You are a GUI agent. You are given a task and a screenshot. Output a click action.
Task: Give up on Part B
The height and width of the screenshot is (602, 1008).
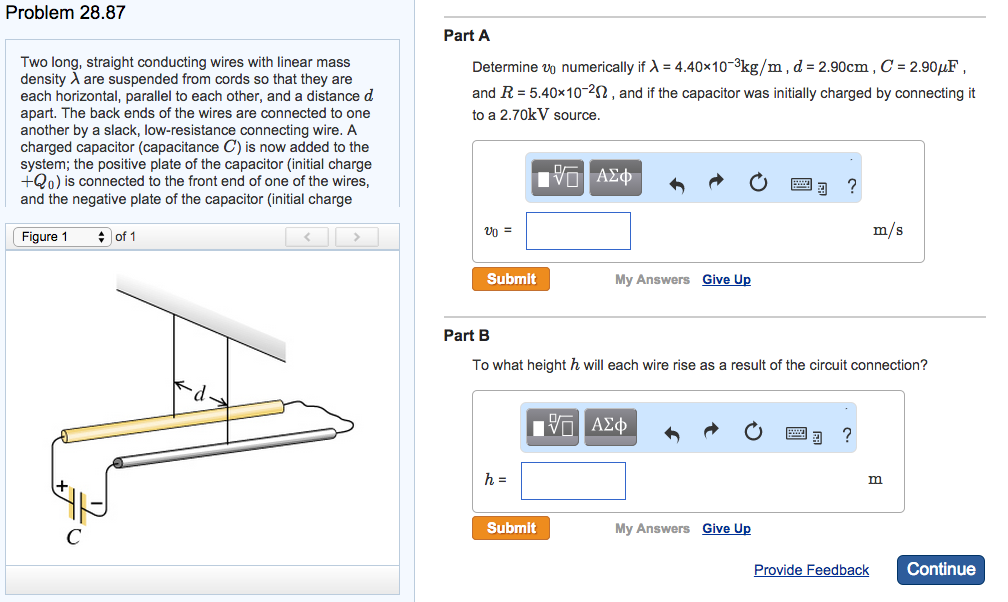coord(726,528)
